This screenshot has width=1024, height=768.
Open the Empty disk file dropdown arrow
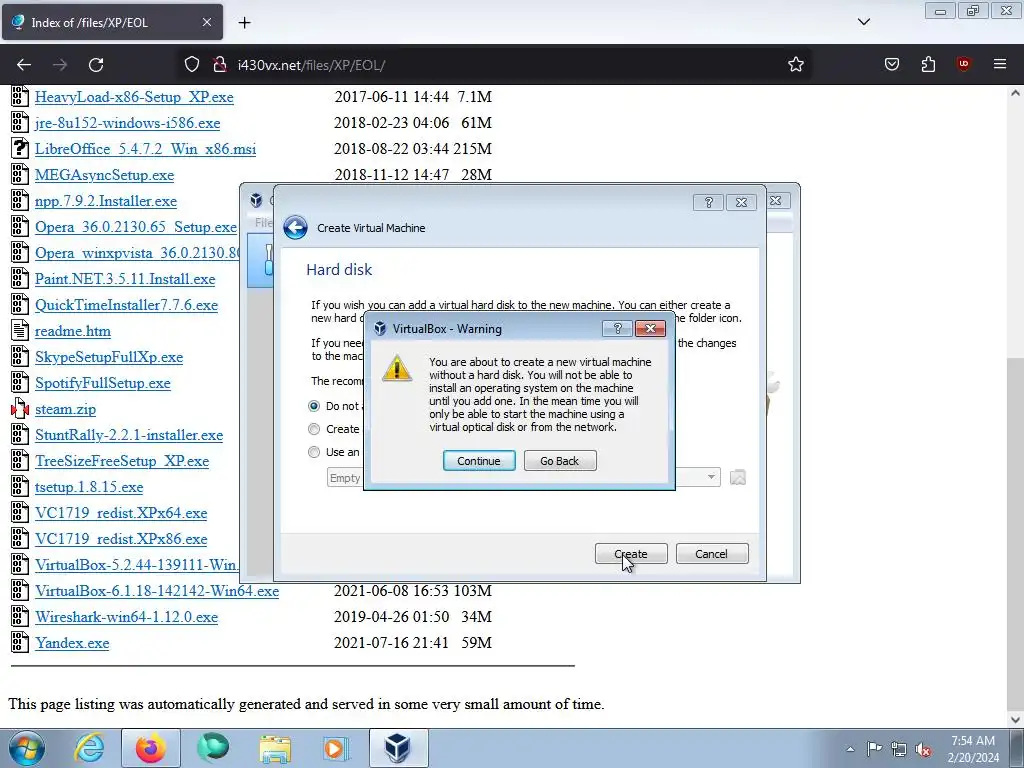pos(711,477)
